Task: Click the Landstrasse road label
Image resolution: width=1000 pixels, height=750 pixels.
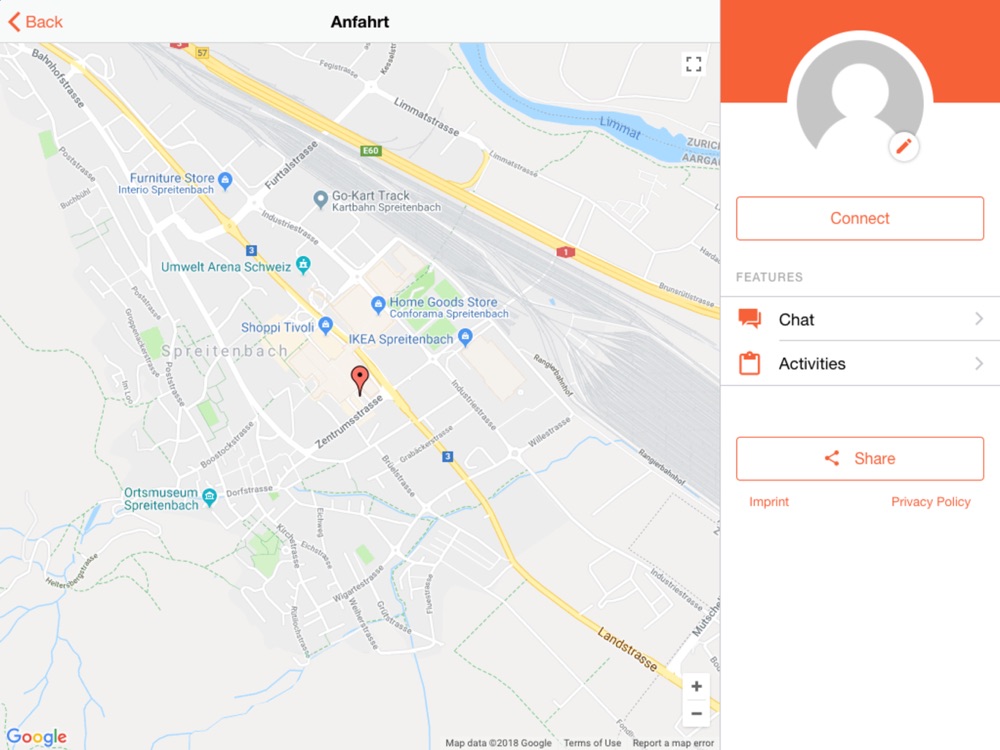Action: tap(628, 649)
